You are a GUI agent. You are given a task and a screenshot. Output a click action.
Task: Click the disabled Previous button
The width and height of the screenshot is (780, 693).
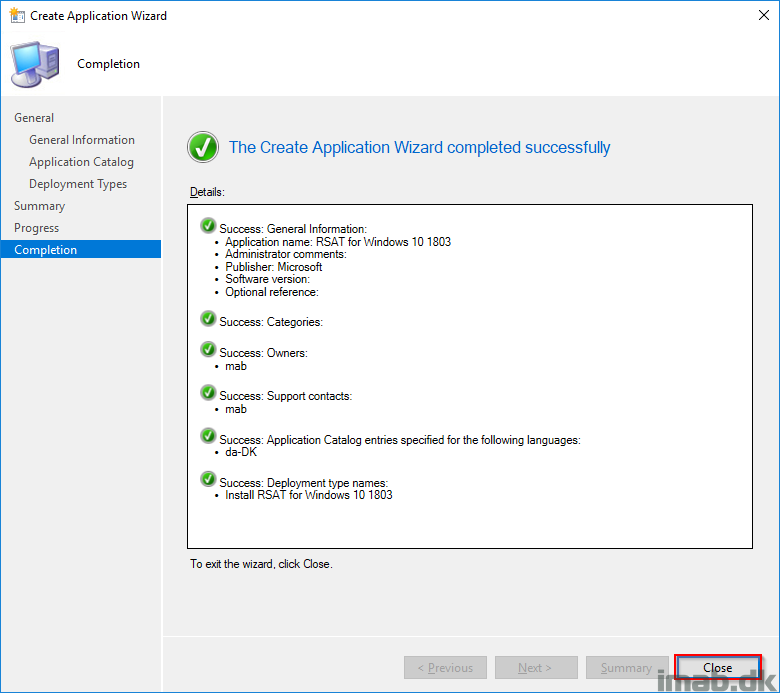click(445, 668)
